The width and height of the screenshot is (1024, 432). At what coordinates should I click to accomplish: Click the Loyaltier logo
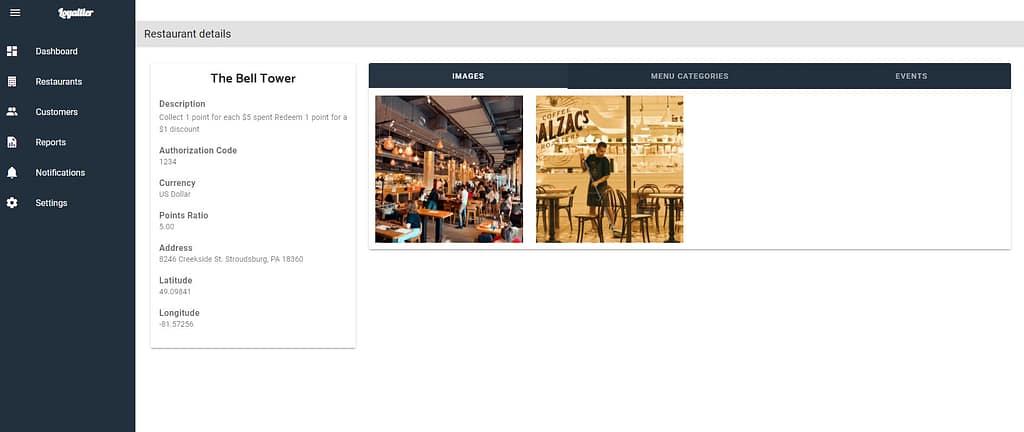tap(76, 13)
